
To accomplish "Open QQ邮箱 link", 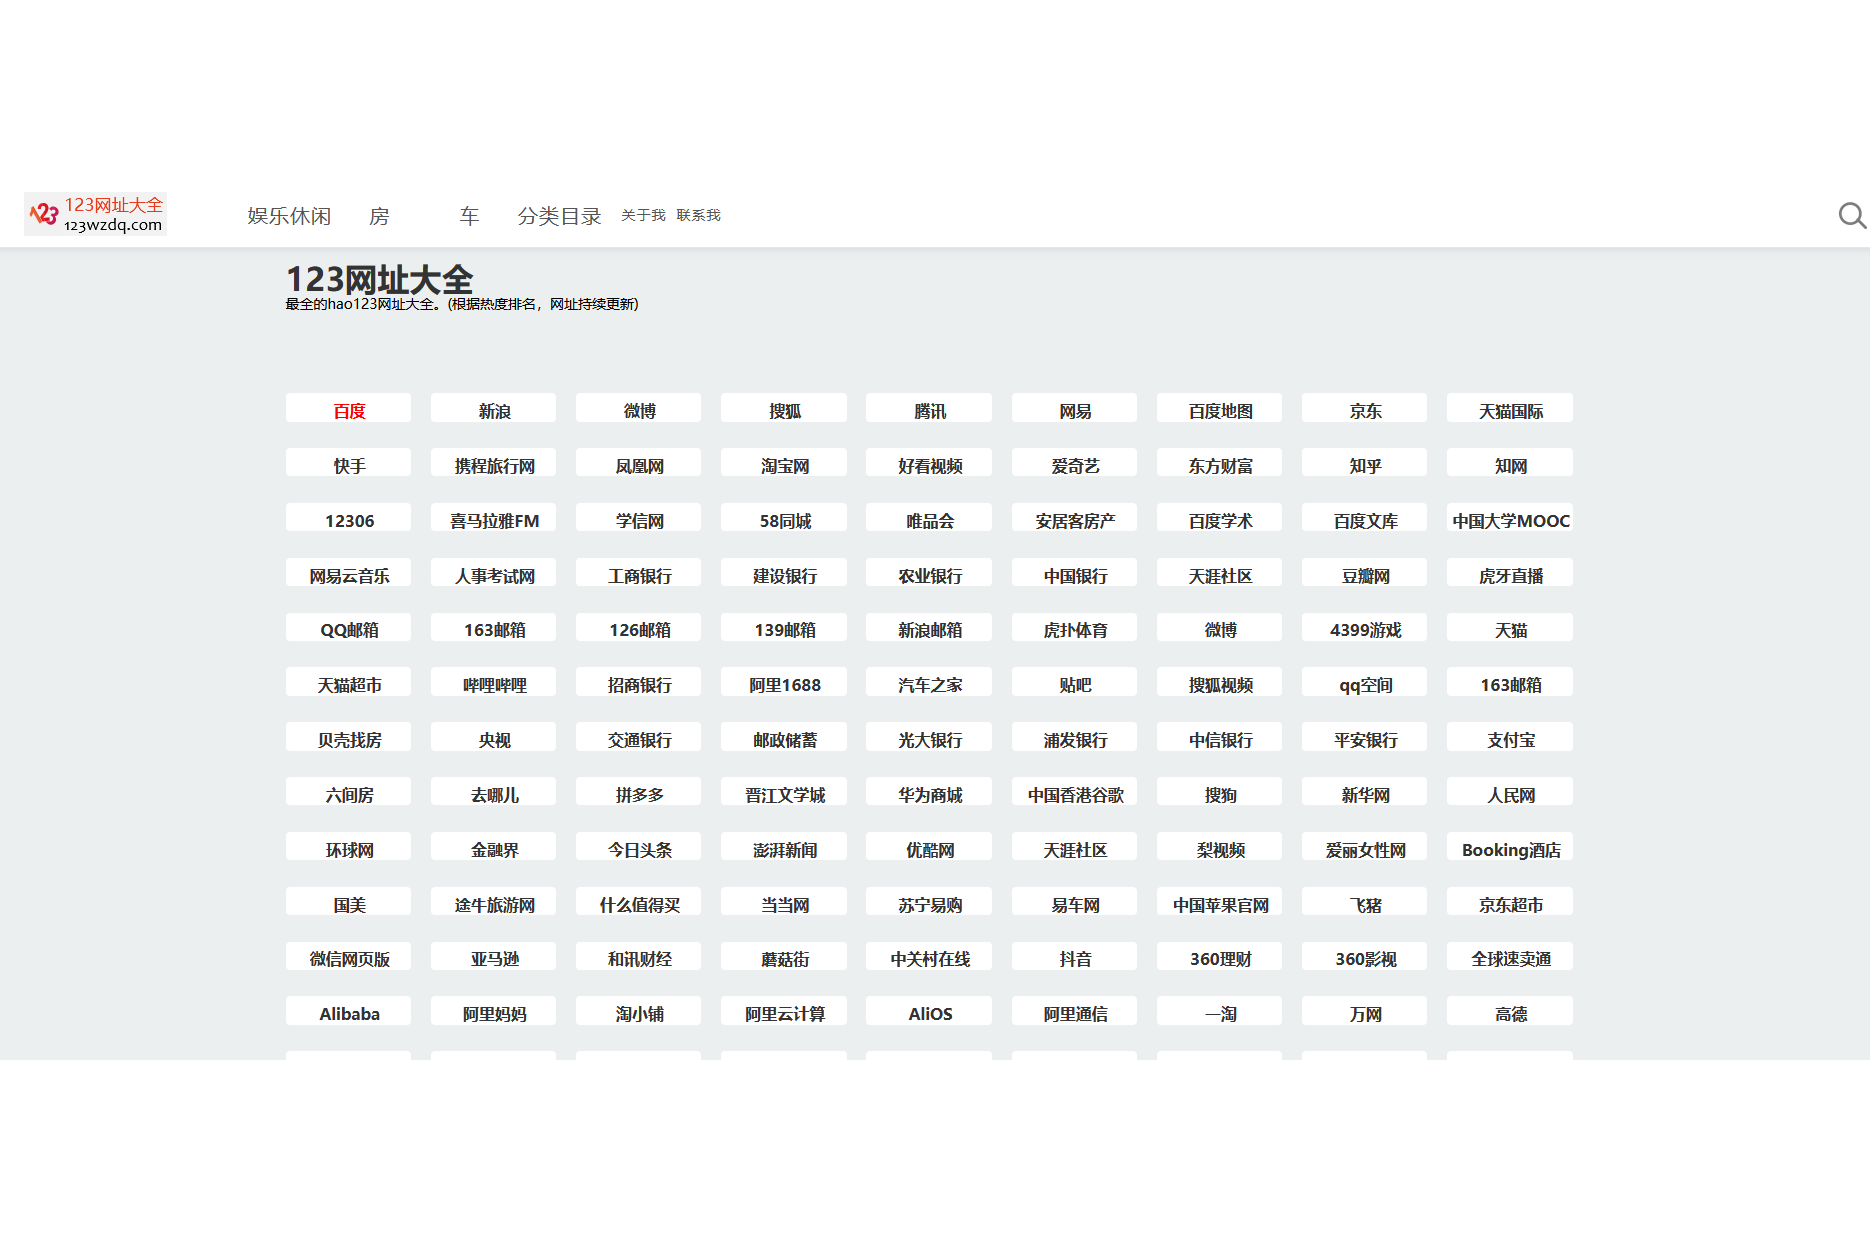I will pos(349,629).
